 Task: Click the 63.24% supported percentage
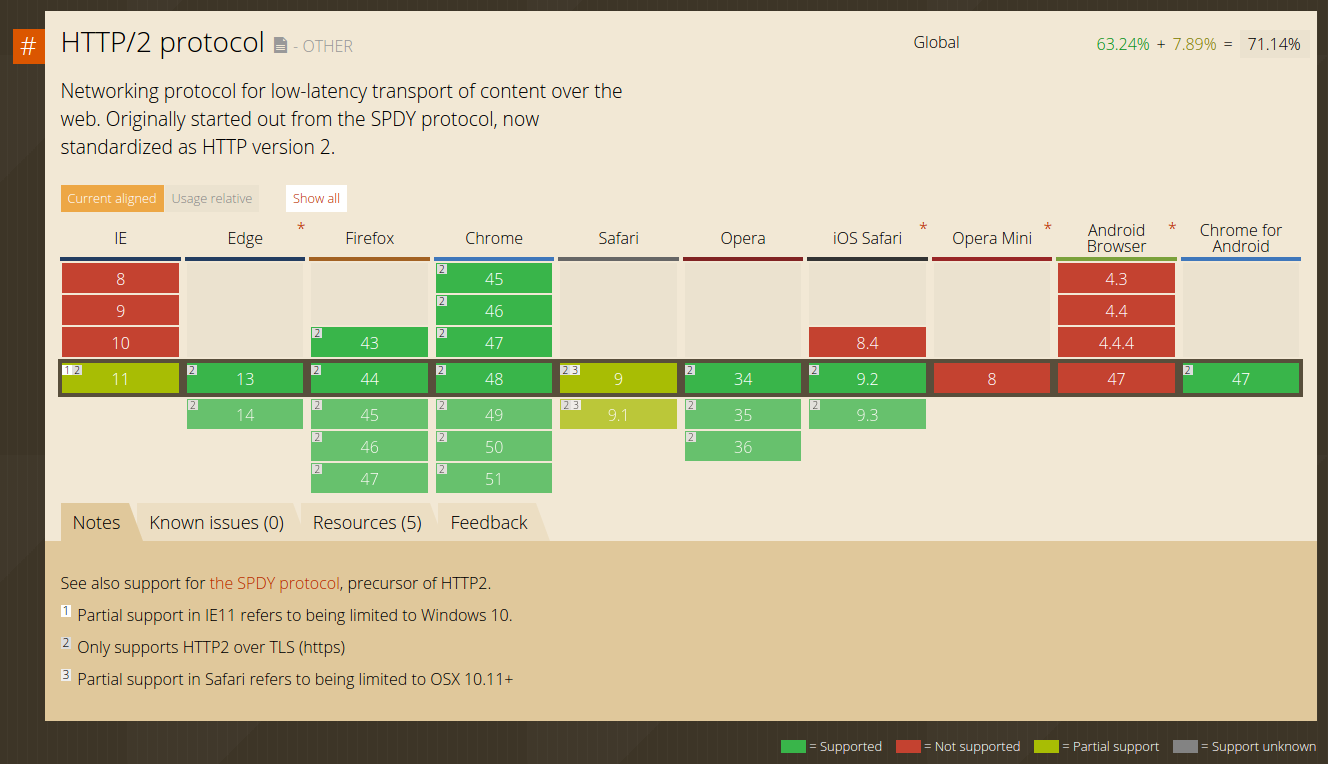coord(1123,44)
